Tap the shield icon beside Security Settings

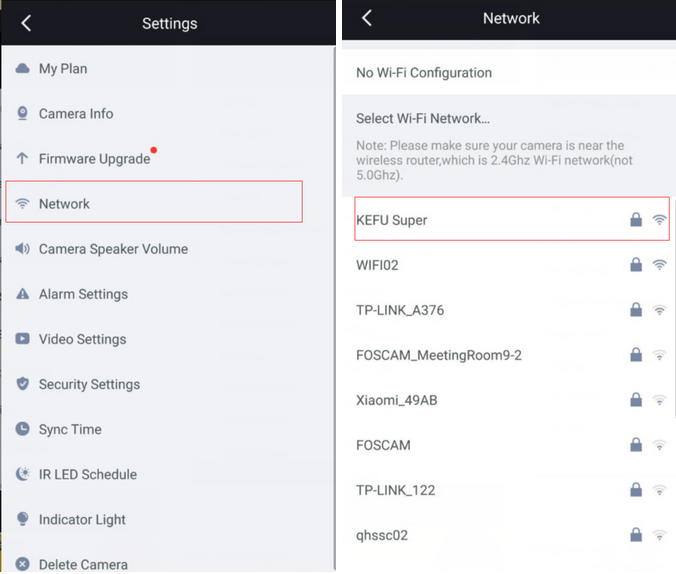pos(22,384)
